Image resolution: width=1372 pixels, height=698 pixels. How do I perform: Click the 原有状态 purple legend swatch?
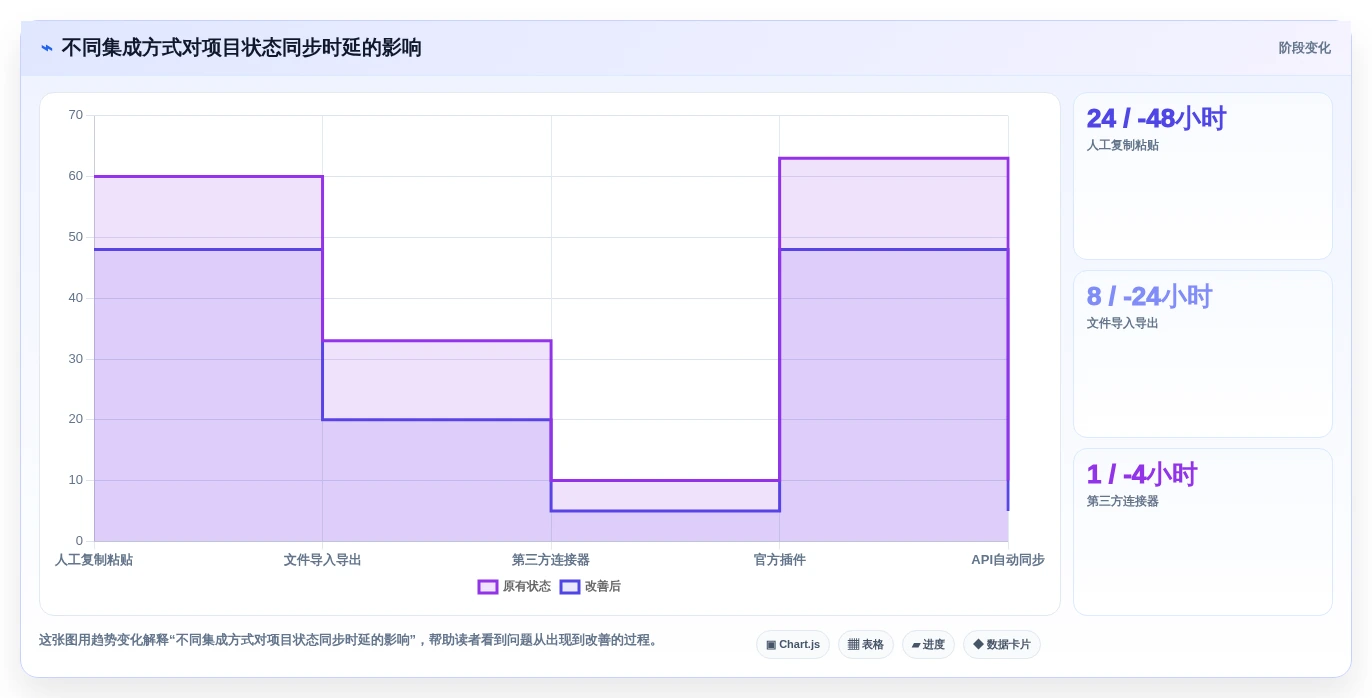488,587
